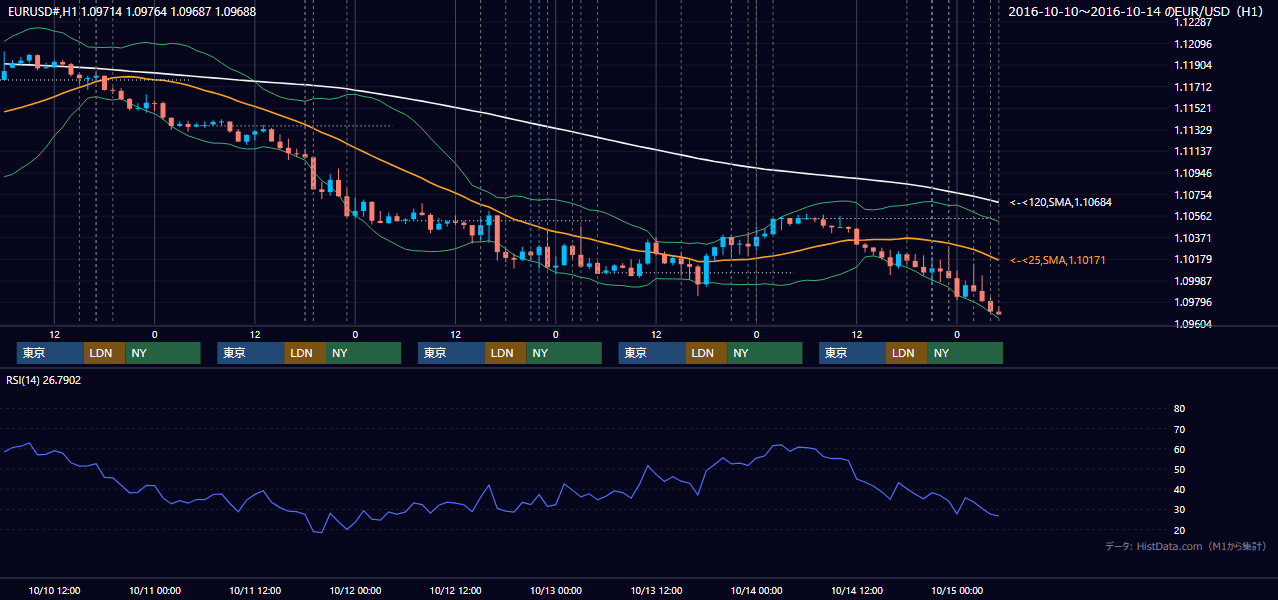This screenshot has width=1278, height=600.
Task: Click RSI scale value 20
Action: [x=1179, y=530]
